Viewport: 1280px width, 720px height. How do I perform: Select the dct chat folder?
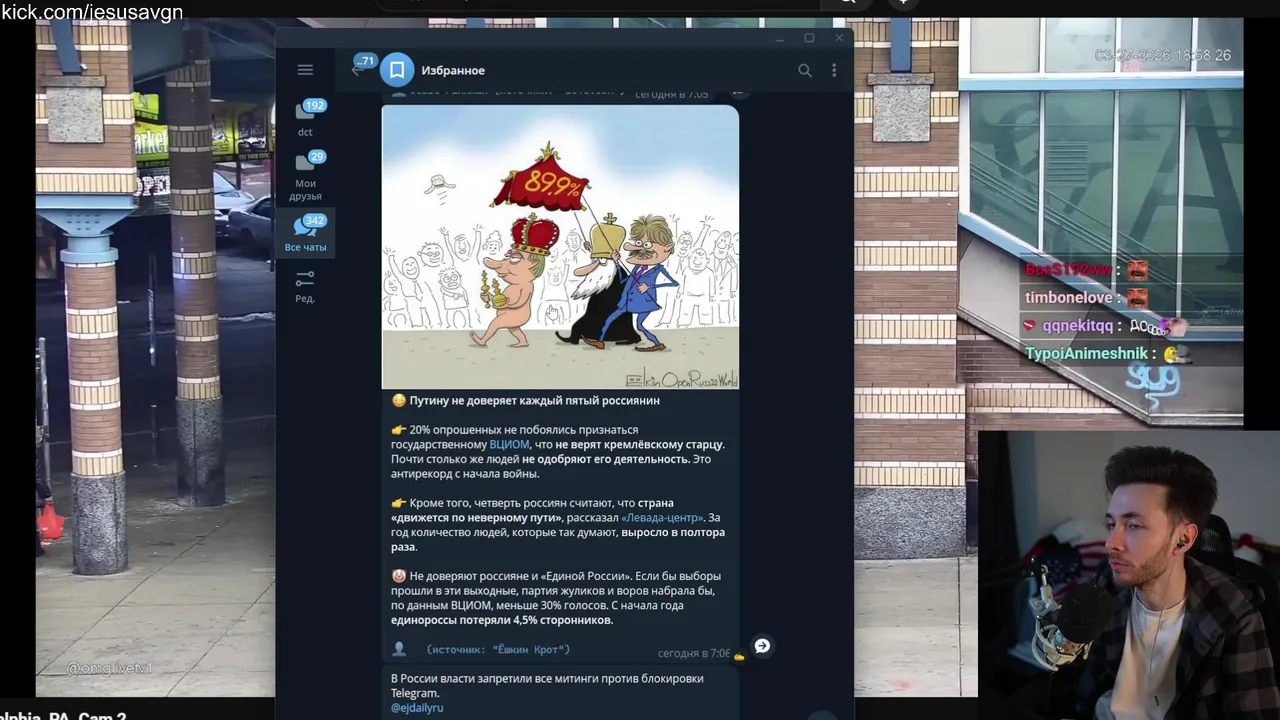(305, 119)
